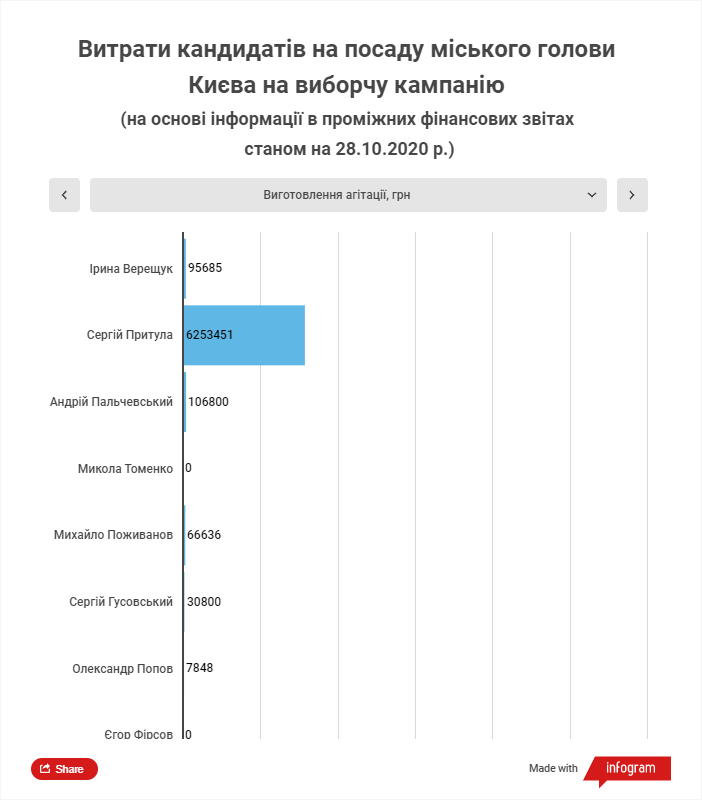Click the next chart arrow button
This screenshot has width=702, height=800.
point(632,195)
